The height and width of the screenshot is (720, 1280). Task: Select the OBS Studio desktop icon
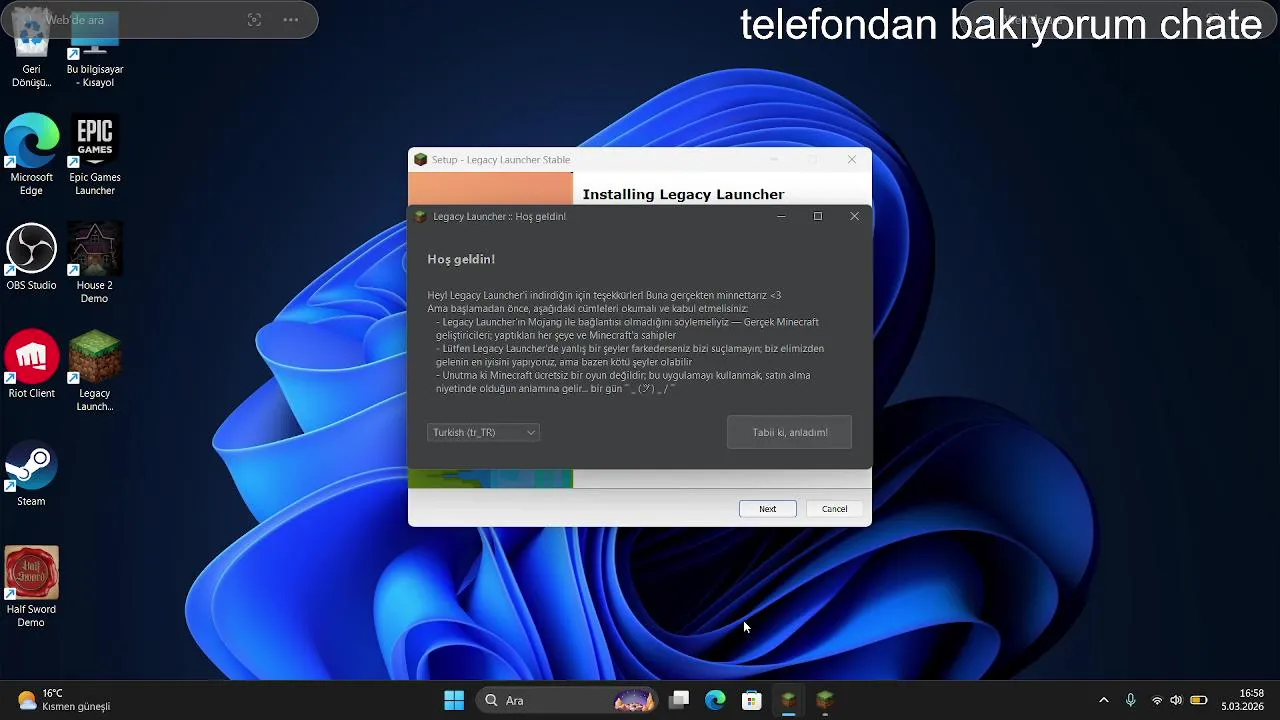click(x=31, y=257)
